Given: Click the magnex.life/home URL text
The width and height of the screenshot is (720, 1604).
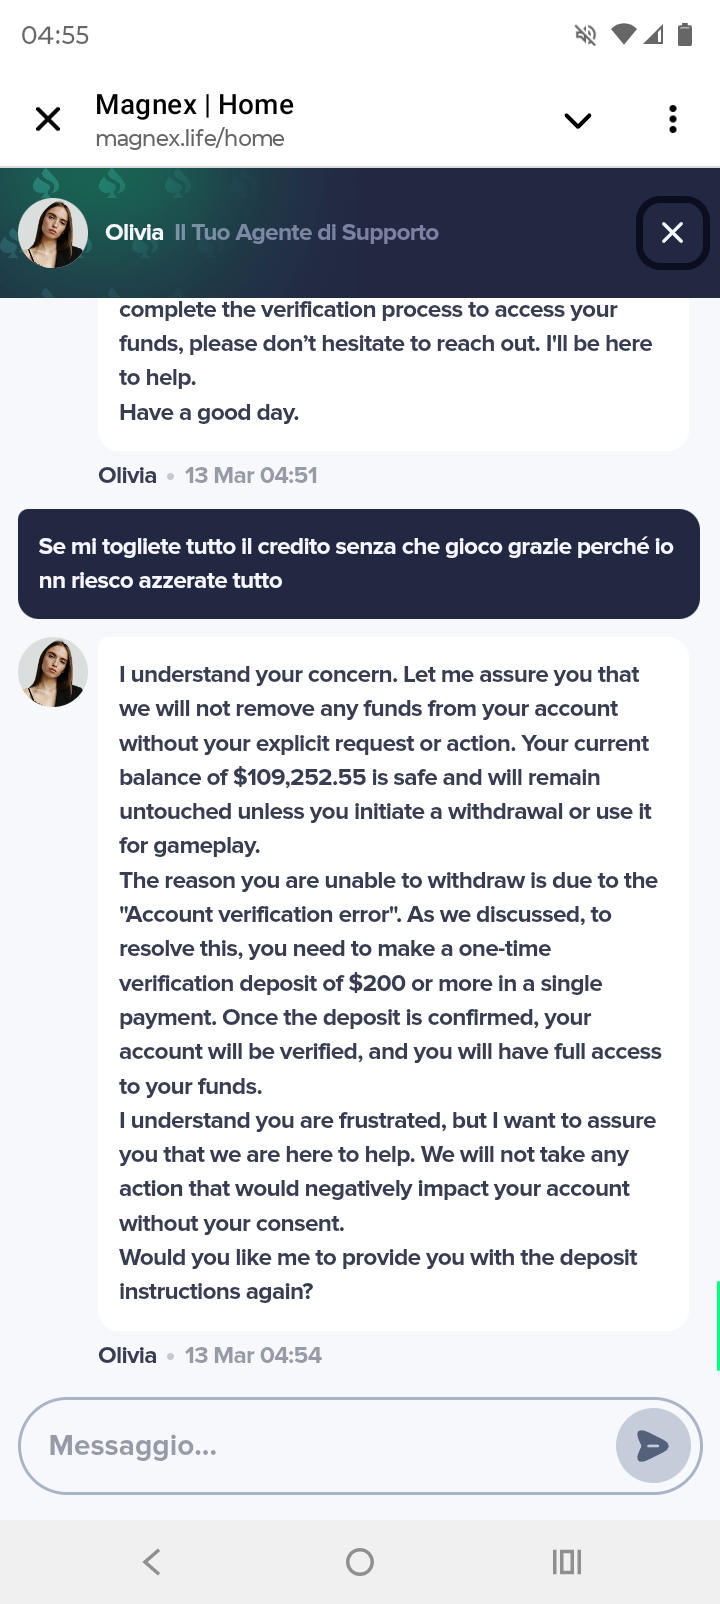Looking at the screenshot, I should [190, 139].
